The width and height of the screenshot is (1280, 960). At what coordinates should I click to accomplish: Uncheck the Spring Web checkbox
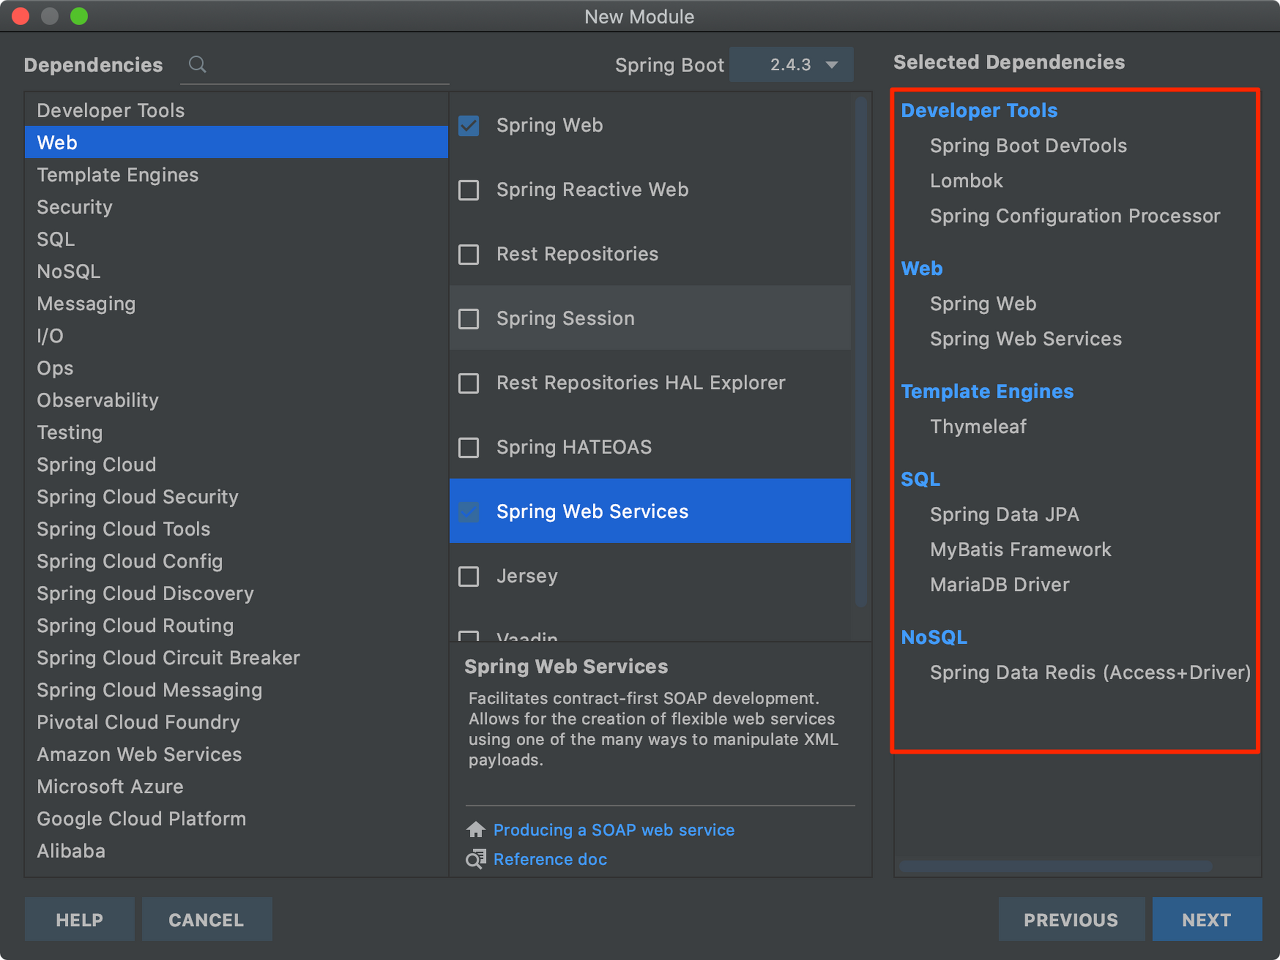click(x=469, y=125)
